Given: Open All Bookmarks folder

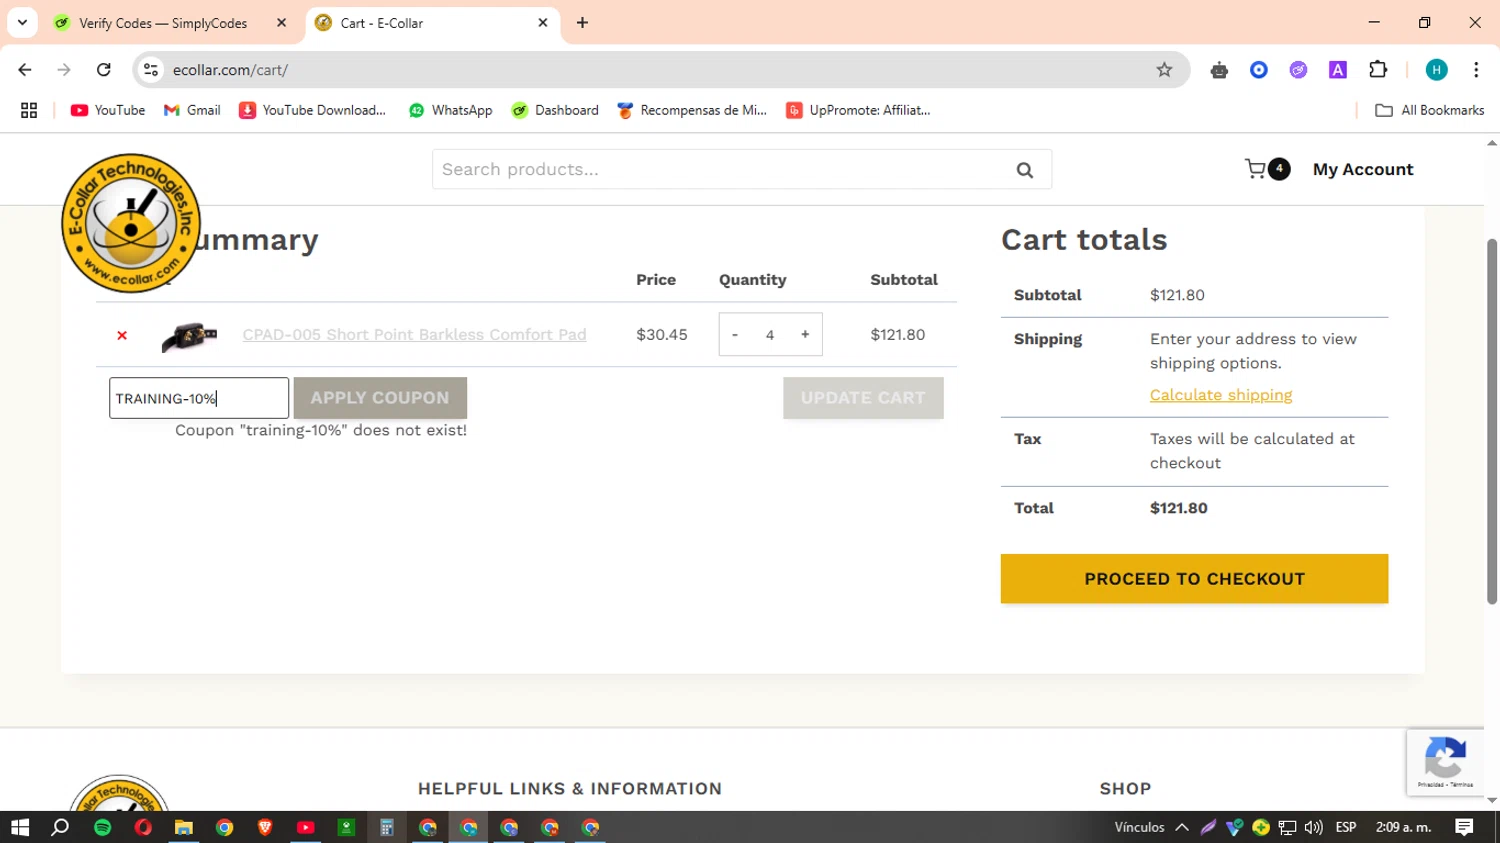Looking at the screenshot, I should click(x=1430, y=110).
